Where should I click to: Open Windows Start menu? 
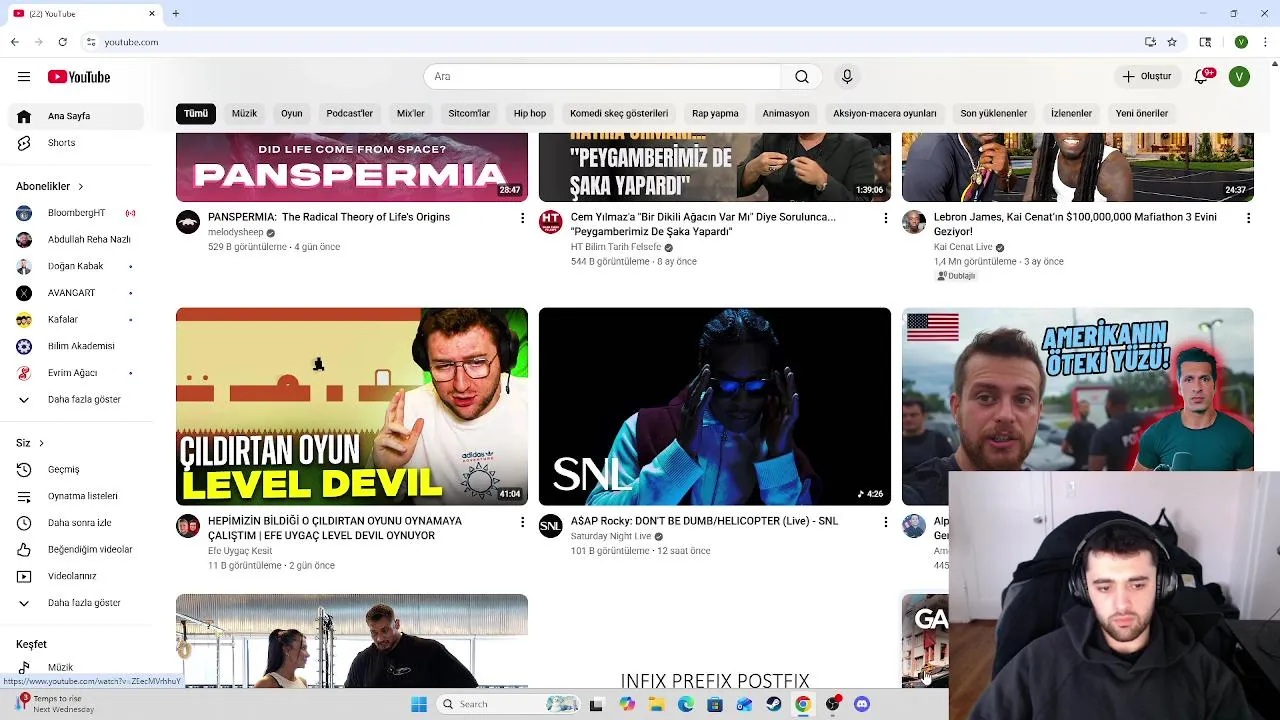coord(419,704)
